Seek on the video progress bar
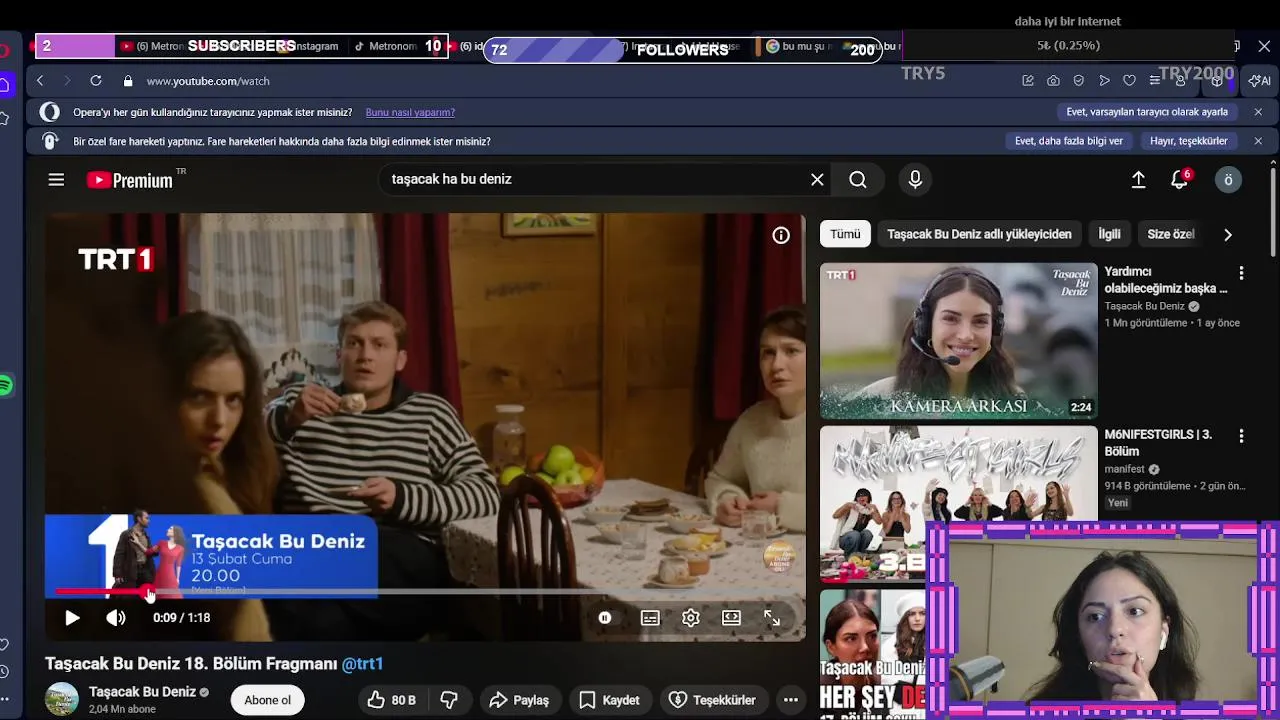 (425, 592)
